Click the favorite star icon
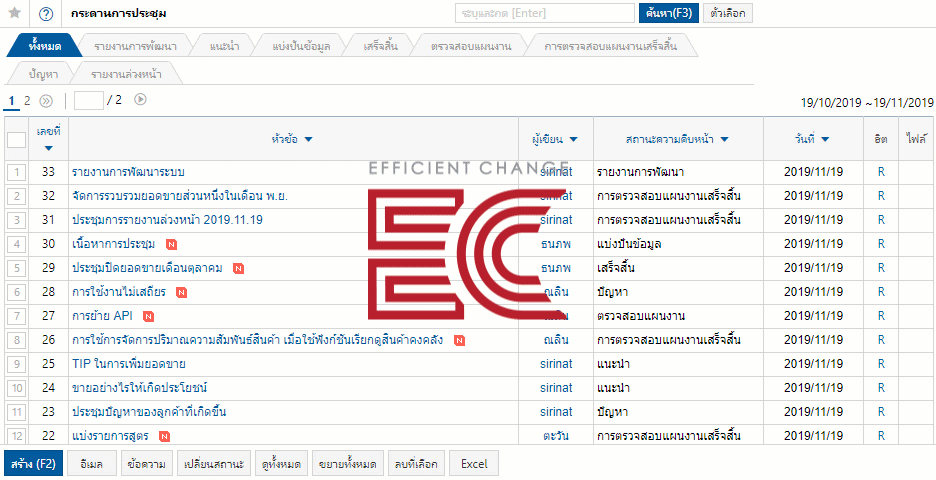 pyautogui.click(x=15, y=13)
